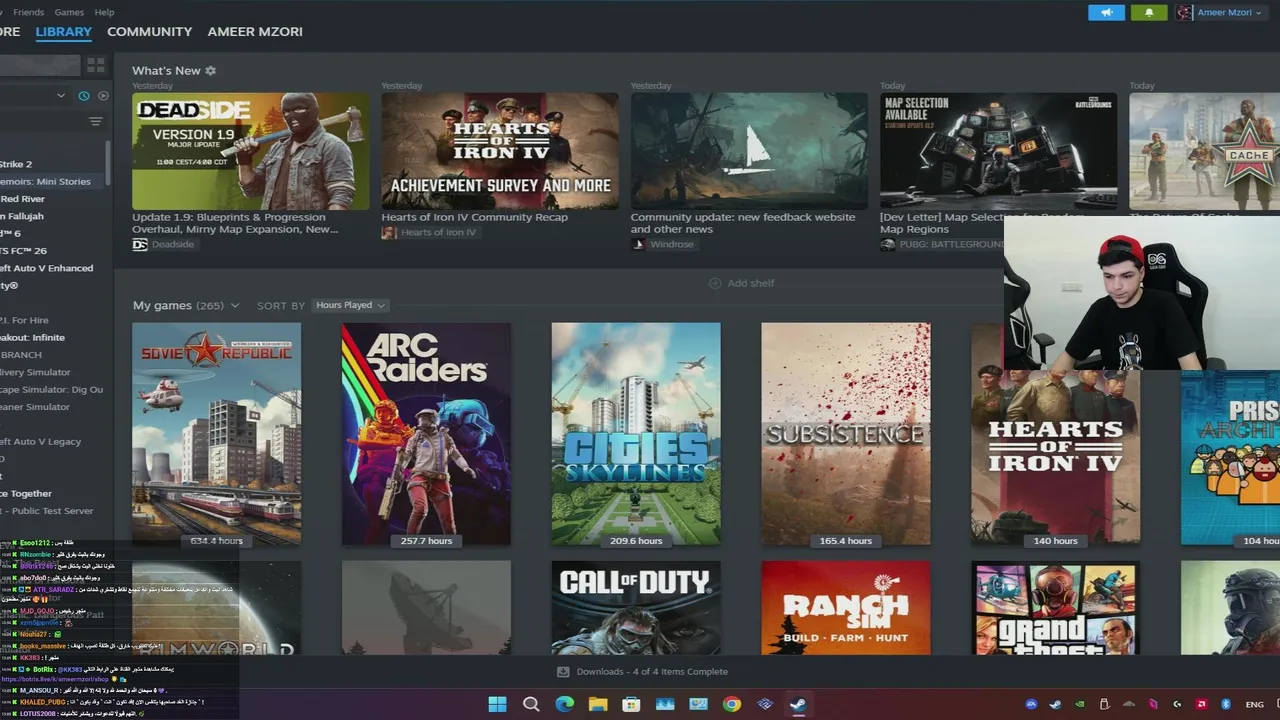Click the Downloads icon in bottom bar
This screenshot has width=1280, height=720.
coord(563,672)
